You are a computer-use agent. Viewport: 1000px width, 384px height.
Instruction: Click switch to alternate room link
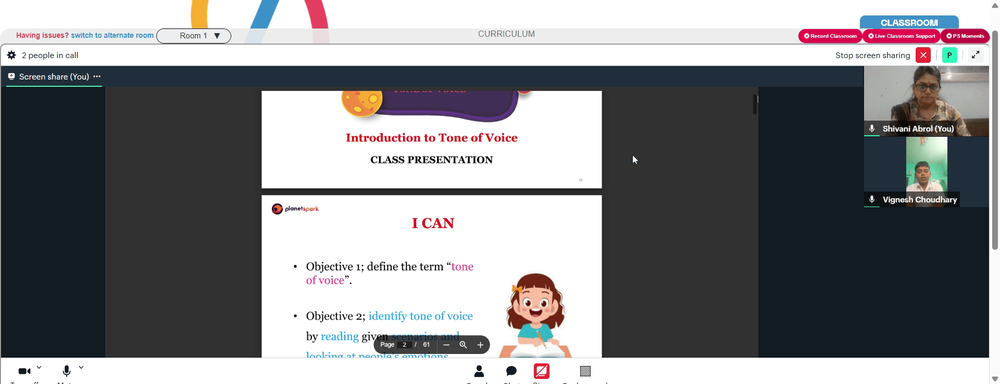point(112,36)
